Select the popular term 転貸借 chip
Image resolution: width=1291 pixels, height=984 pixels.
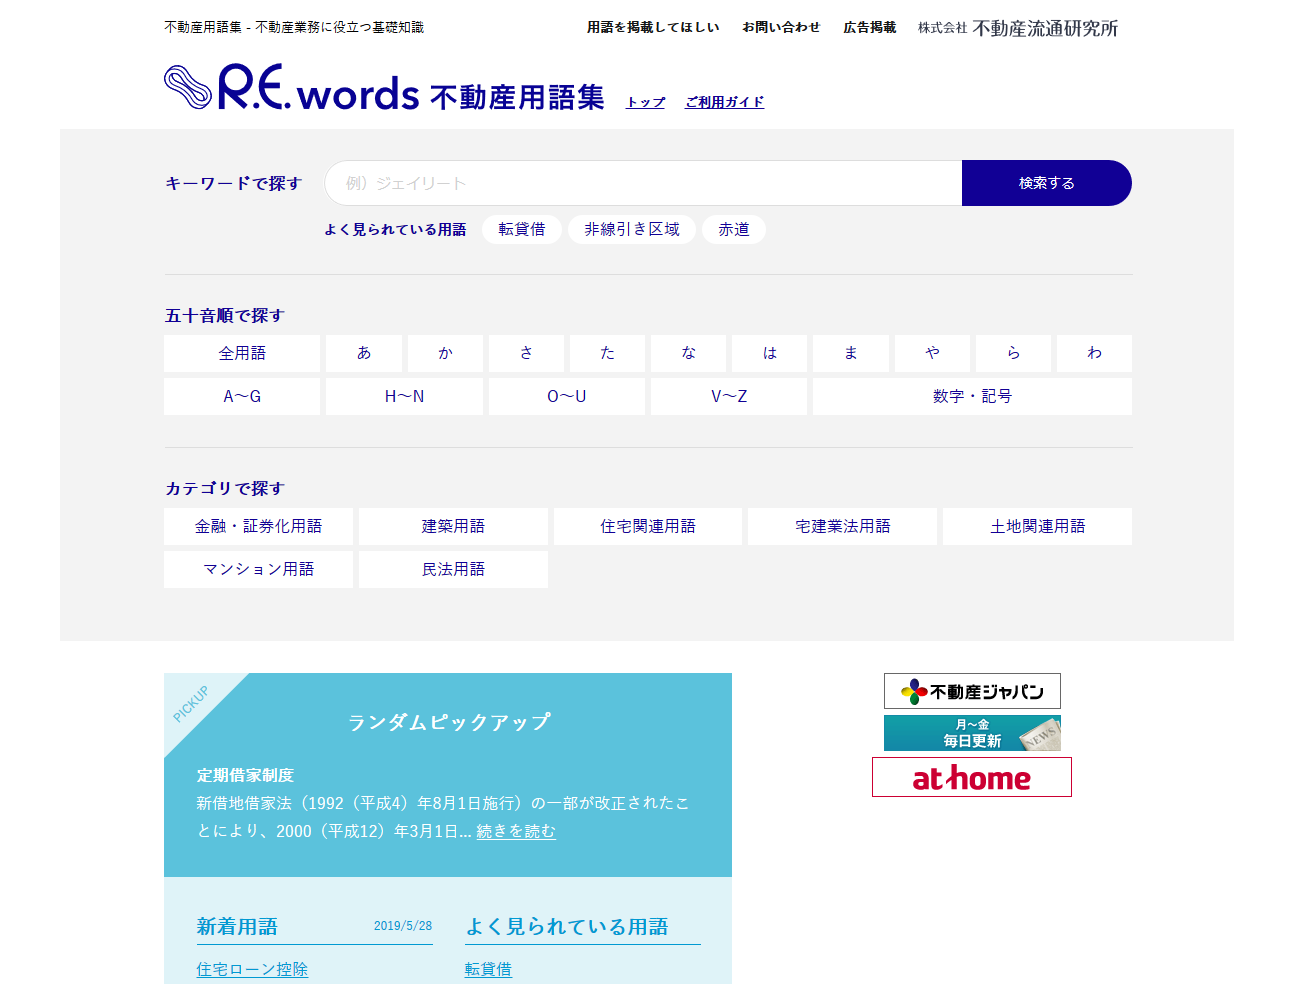coord(522,229)
